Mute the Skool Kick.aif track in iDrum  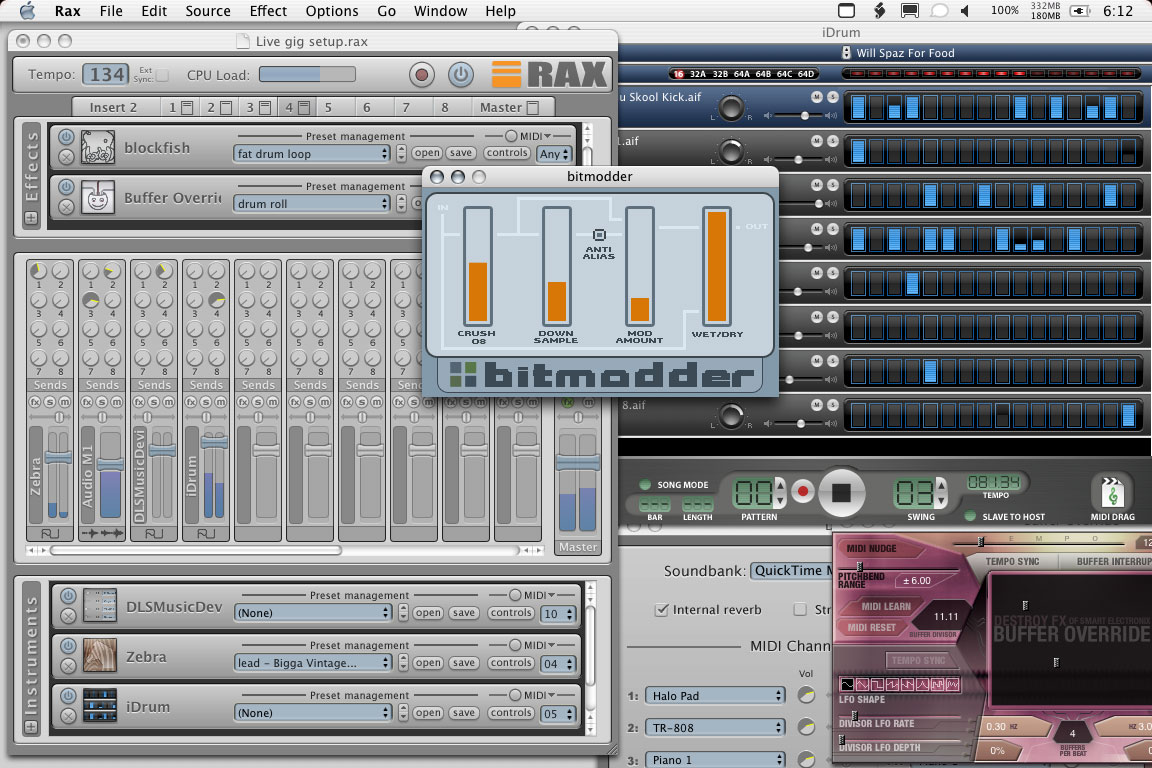(817, 97)
